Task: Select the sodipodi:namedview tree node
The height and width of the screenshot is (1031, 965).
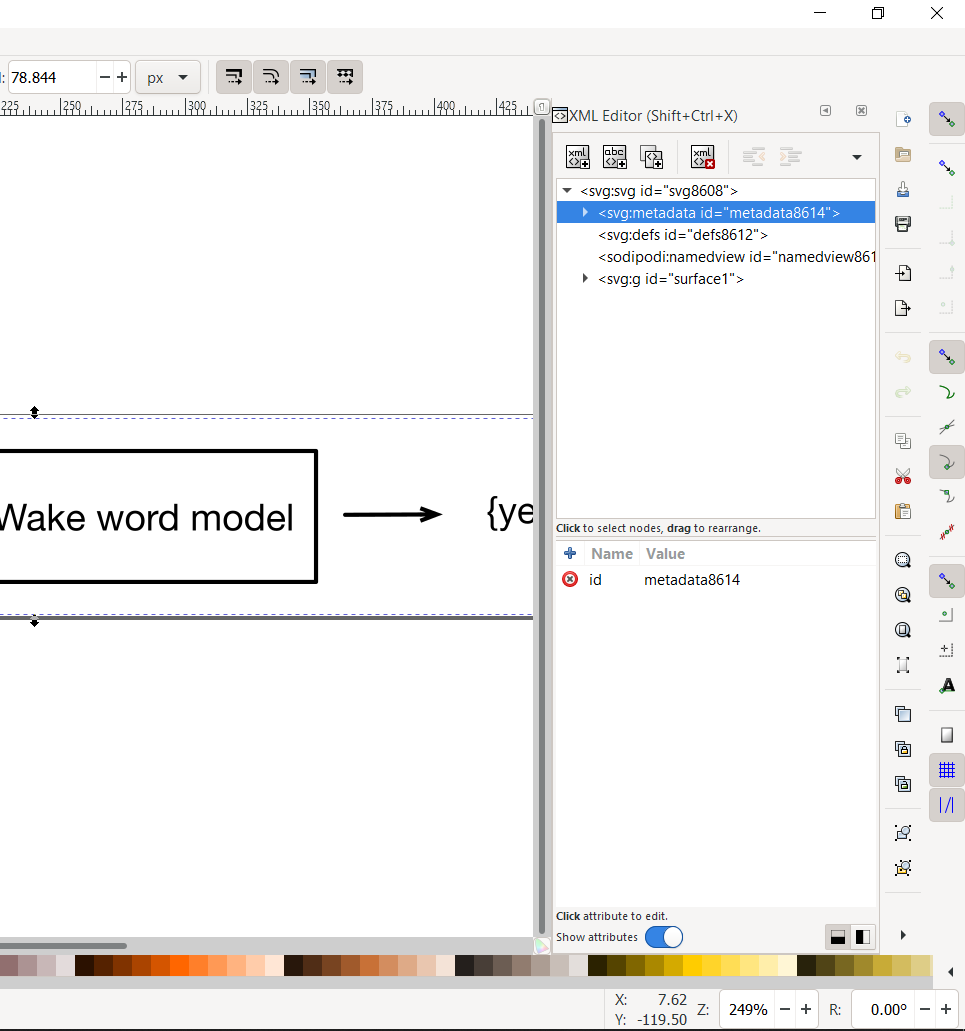Action: [x=736, y=257]
